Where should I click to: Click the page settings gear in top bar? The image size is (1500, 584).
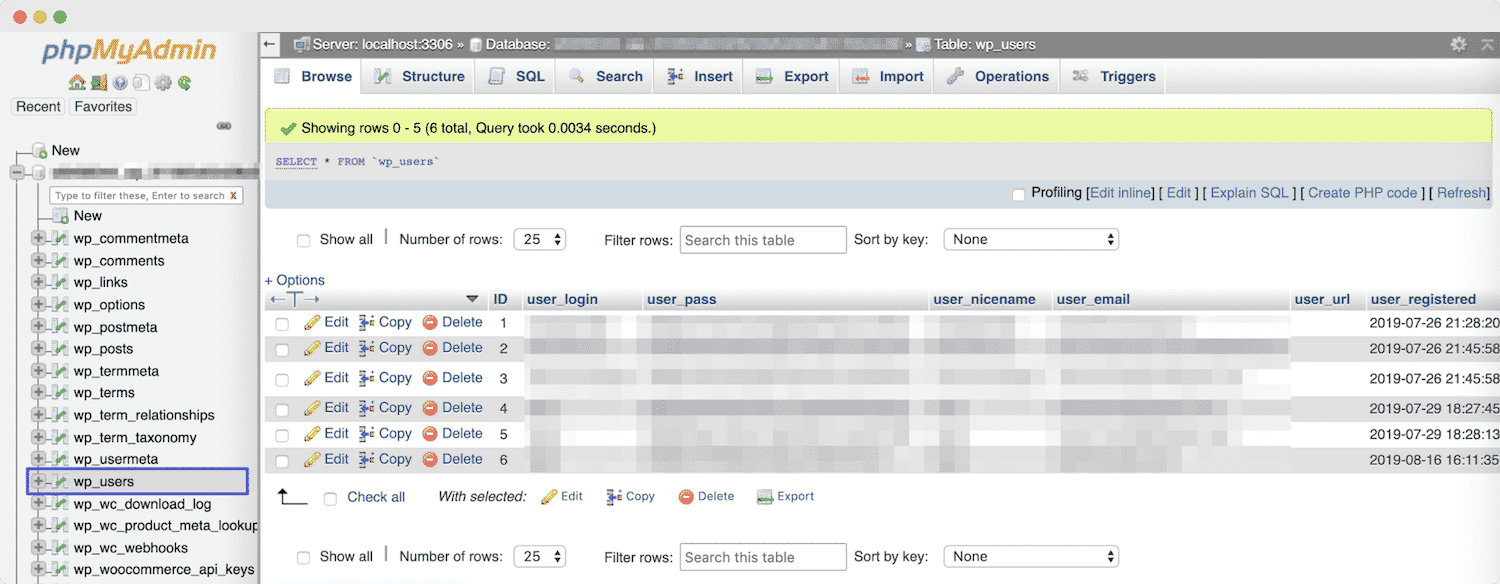[x=1459, y=44]
